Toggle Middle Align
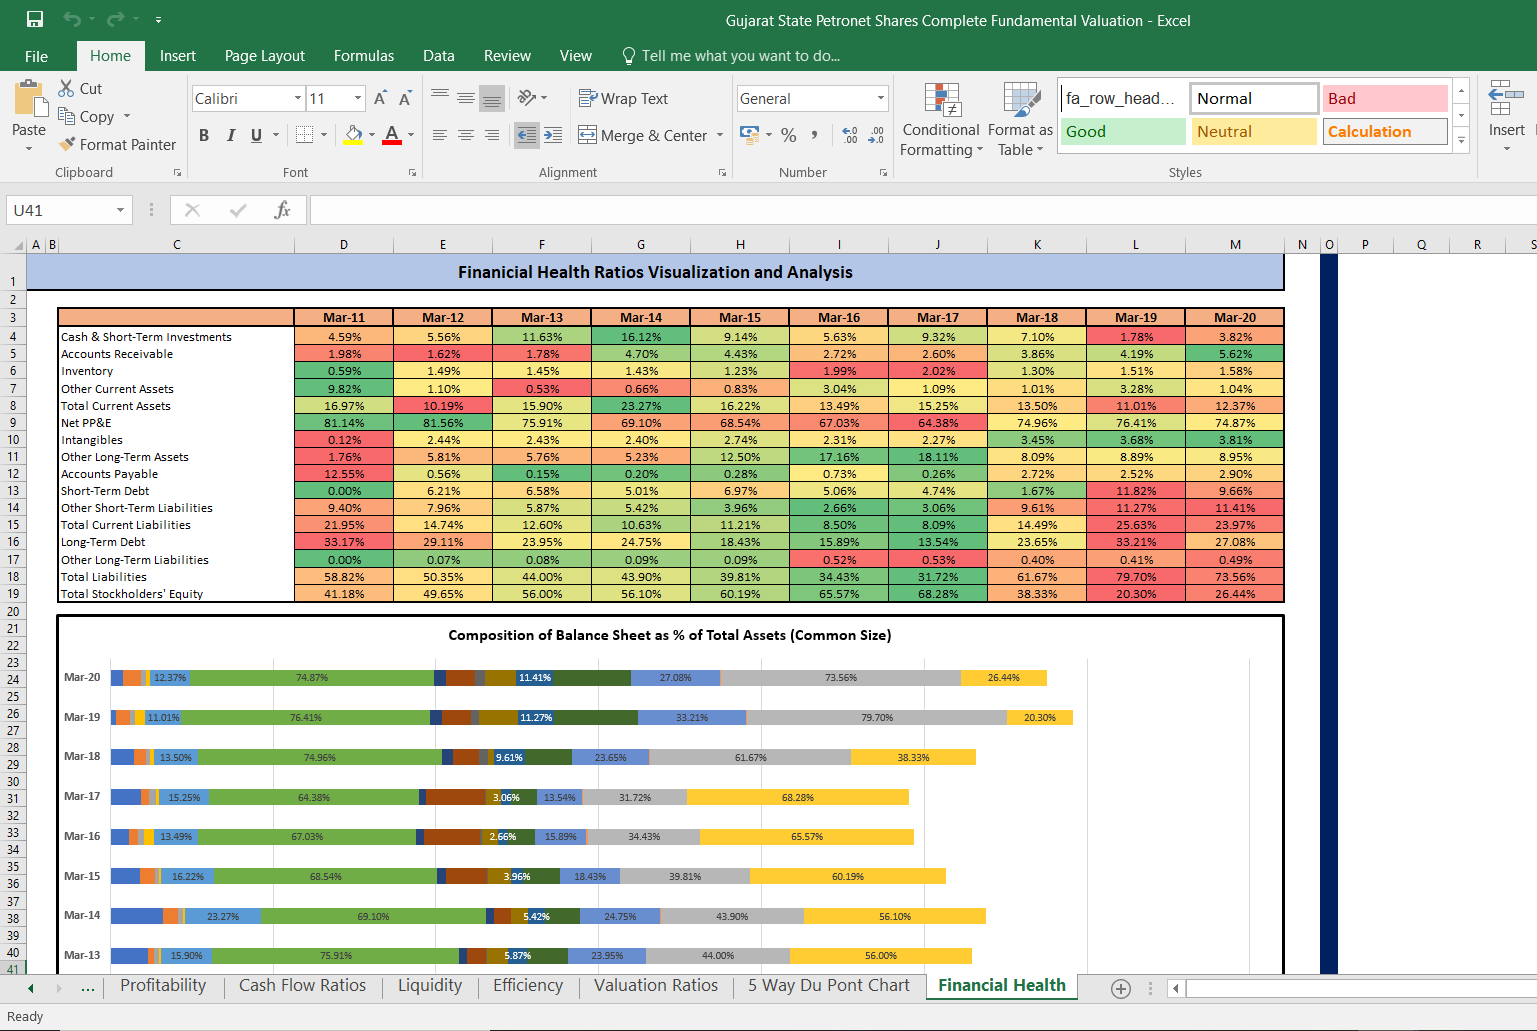The height and width of the screenshot is (1031, 1537). pos(466,97)
